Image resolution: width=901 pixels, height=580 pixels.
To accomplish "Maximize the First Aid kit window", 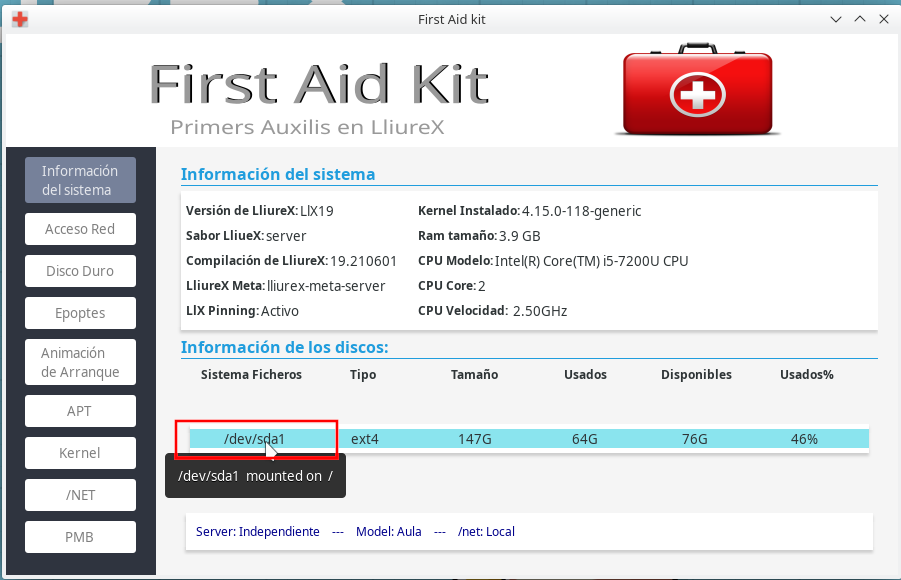I will [859, 19].
